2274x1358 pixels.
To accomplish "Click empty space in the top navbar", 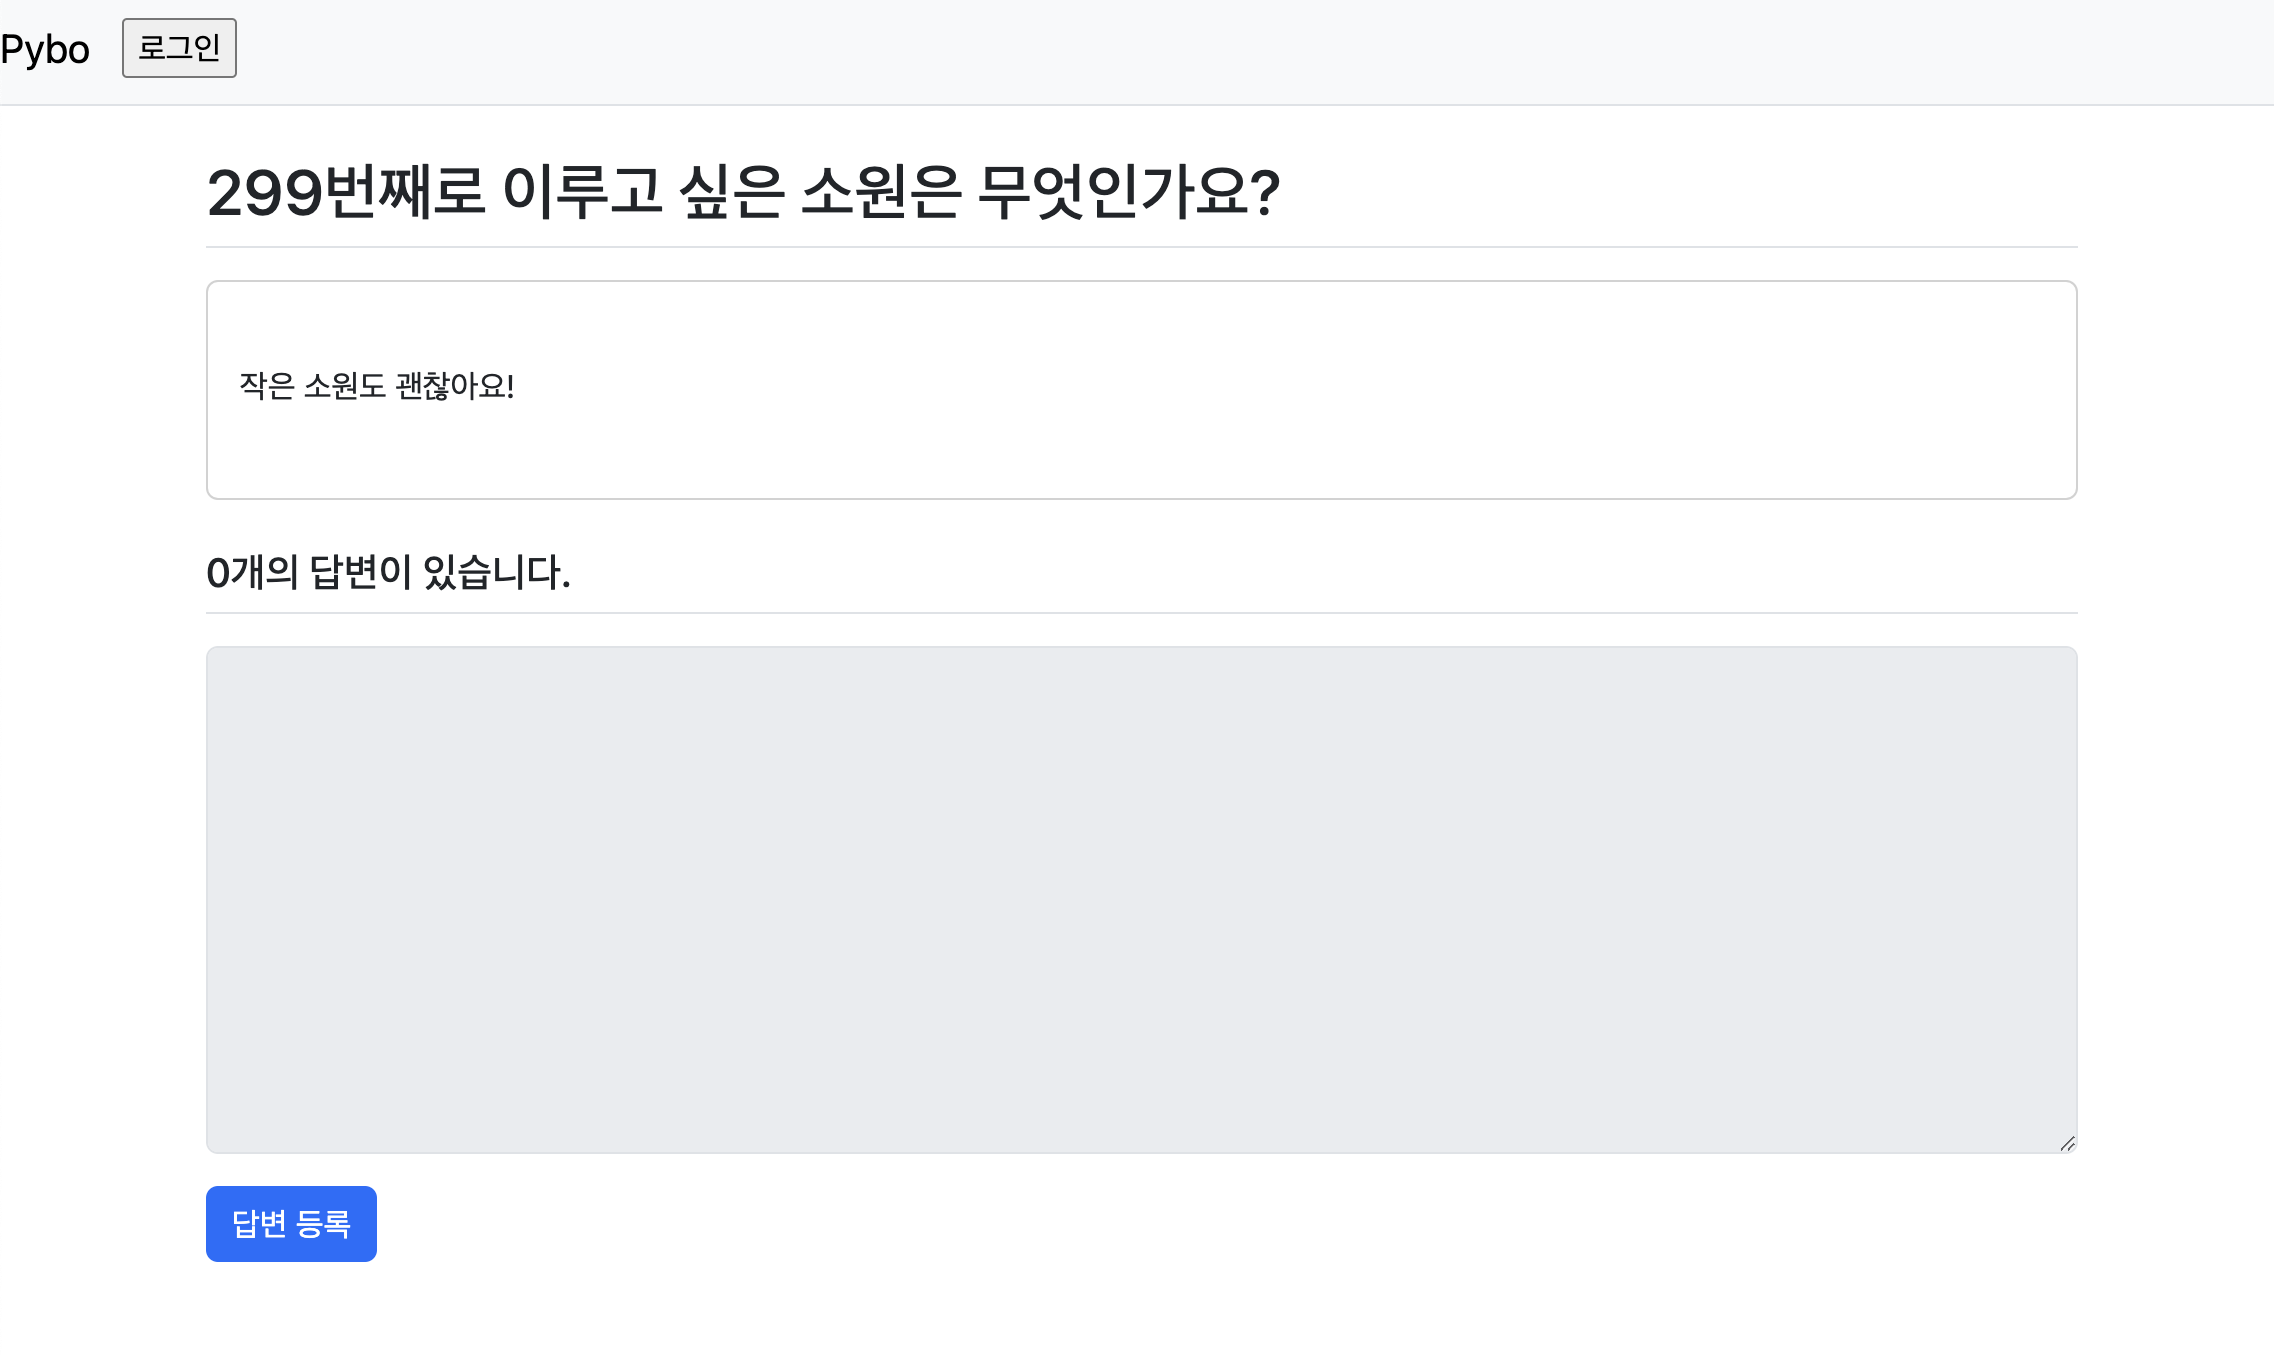I will click(1200, 52).
